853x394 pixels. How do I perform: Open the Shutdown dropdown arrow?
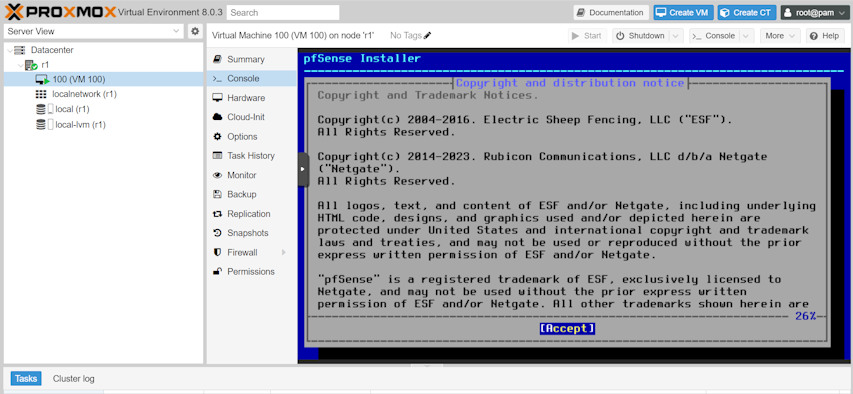676,36
